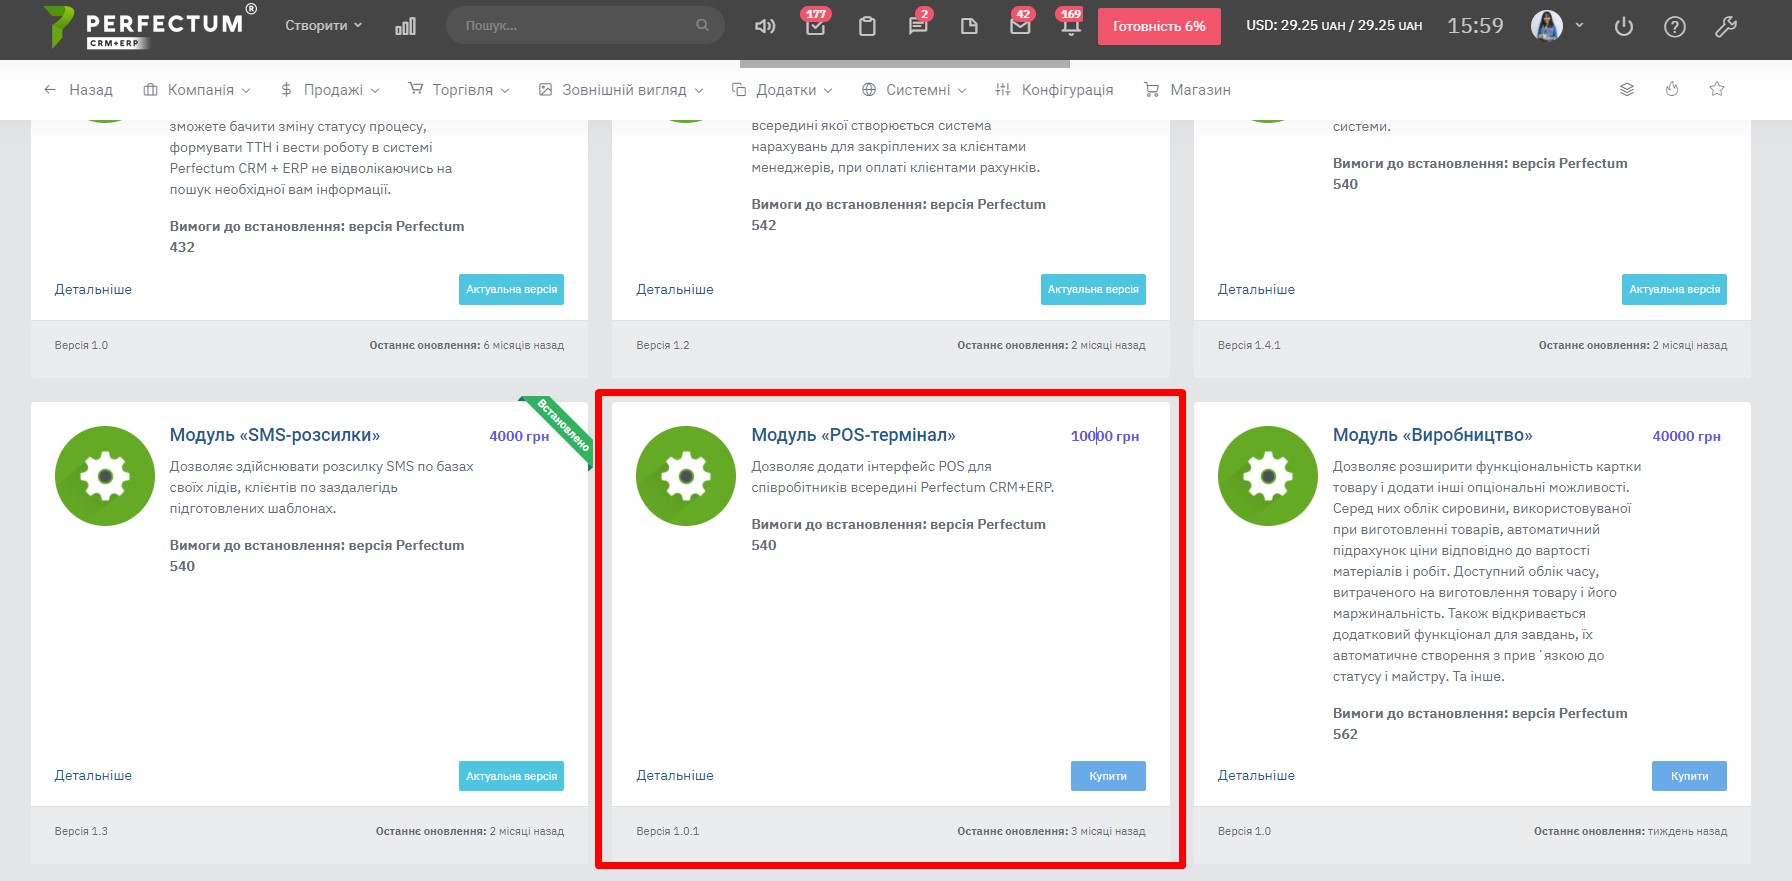Open the Продажі menu dropdown
The width and height of the screenshot is (1792, 881).
pyautogui.click(x=330, y=89)
